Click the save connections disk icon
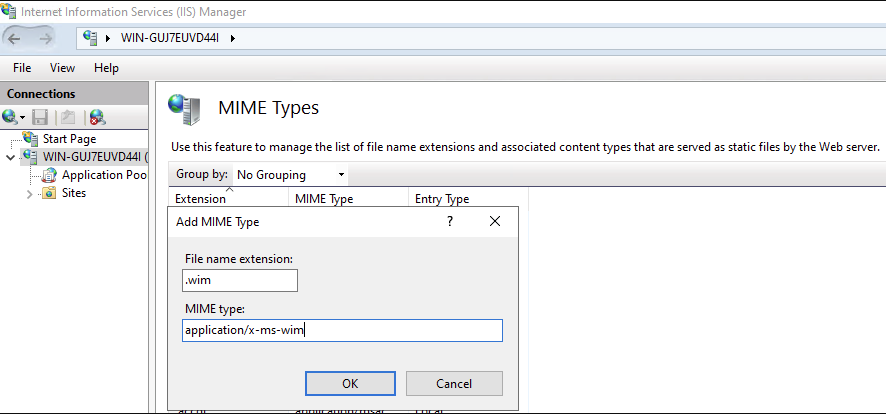Image resolution: width=886 pixels, height=414 pixels. [40, 117]
